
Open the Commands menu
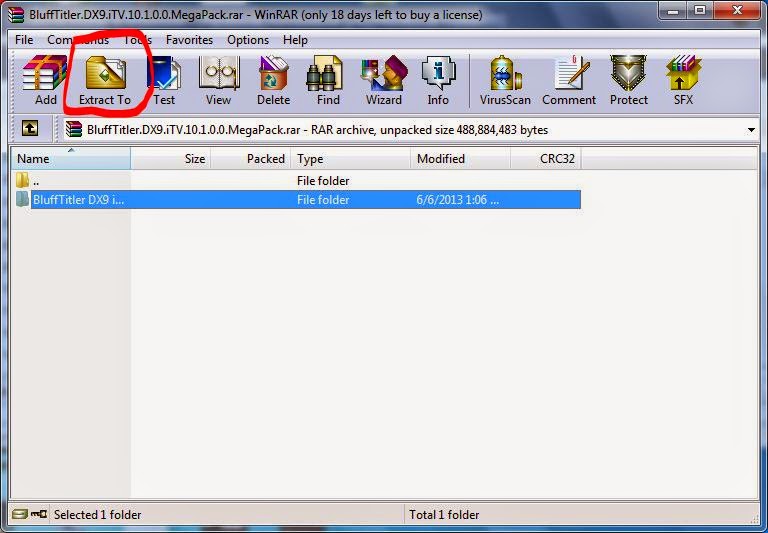click(78, 40)
